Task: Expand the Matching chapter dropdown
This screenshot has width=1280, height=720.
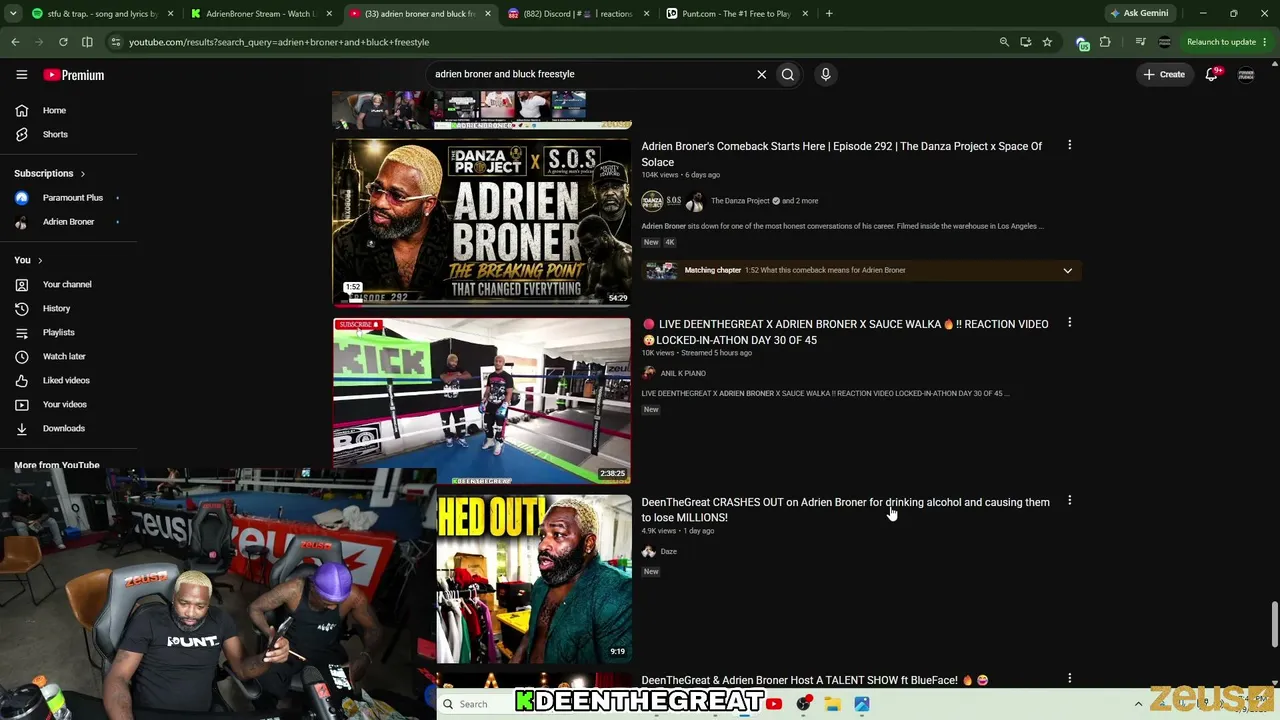Action: coord(1067,270)
